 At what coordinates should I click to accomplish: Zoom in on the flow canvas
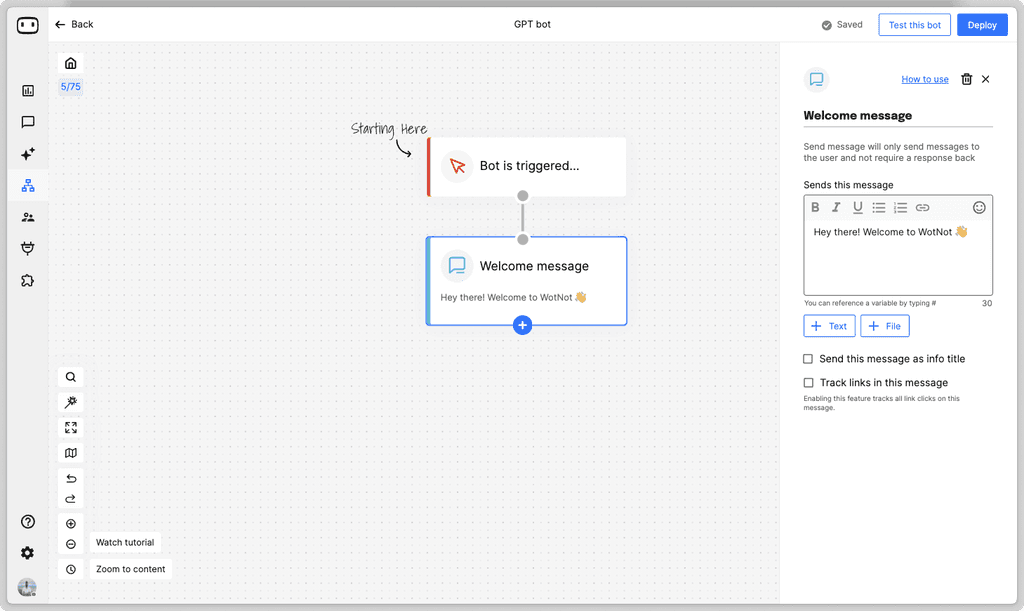[x=70, y=523]
